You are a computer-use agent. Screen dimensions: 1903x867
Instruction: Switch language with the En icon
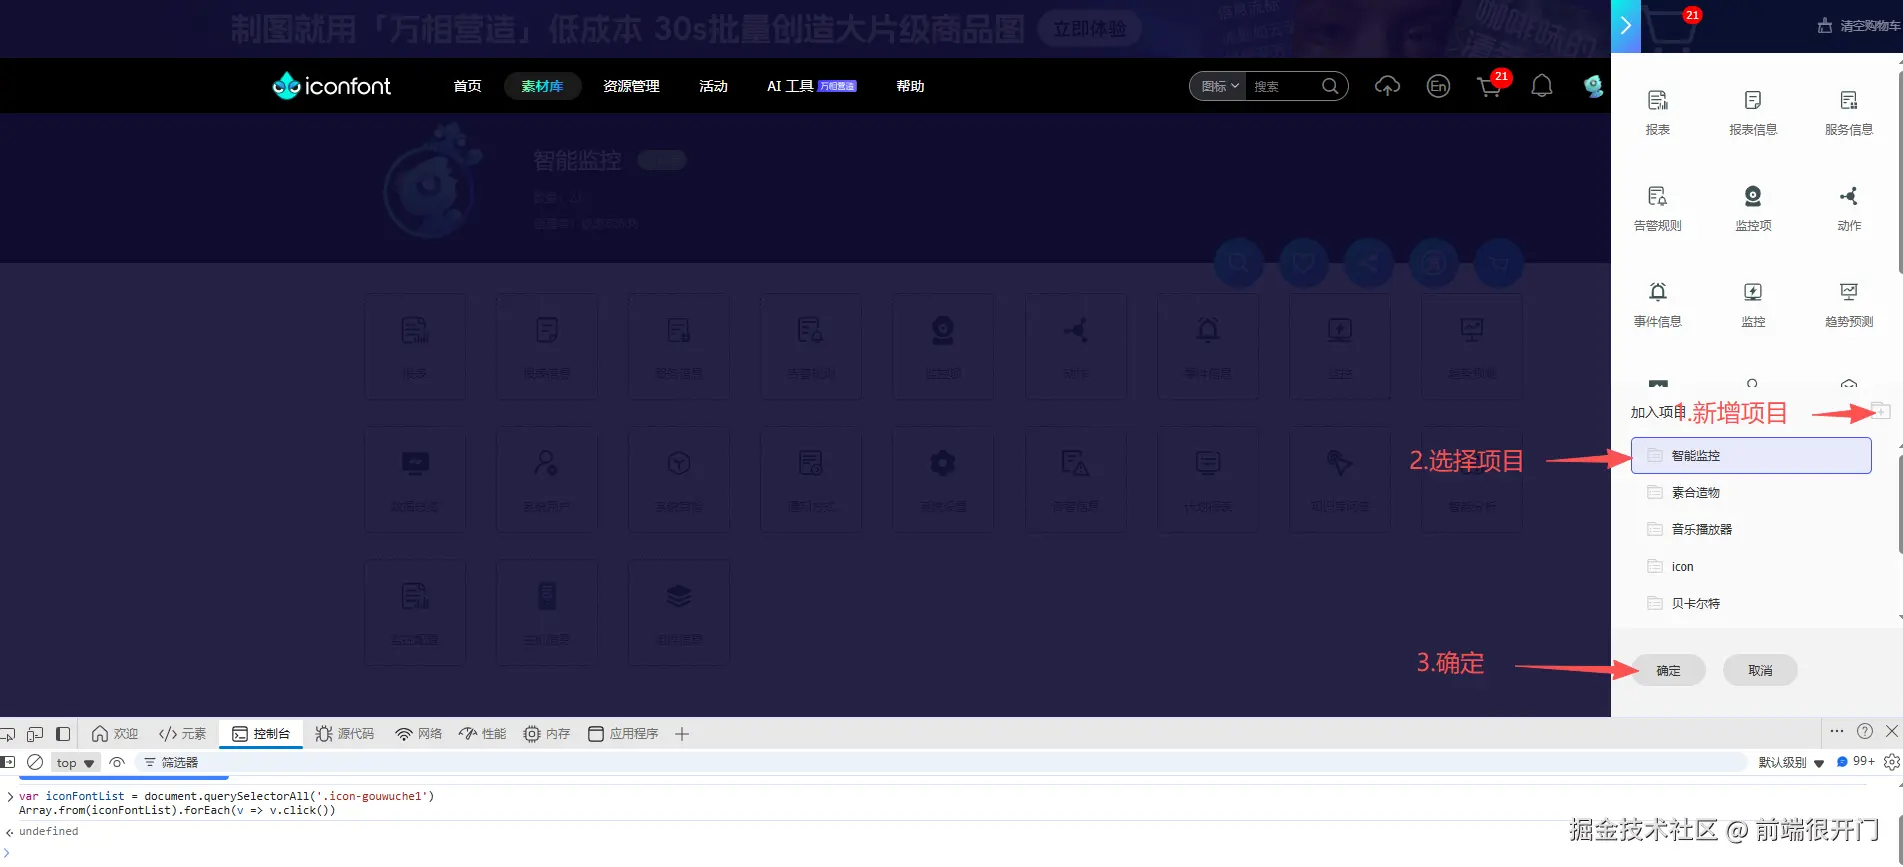click(1438, 86)
